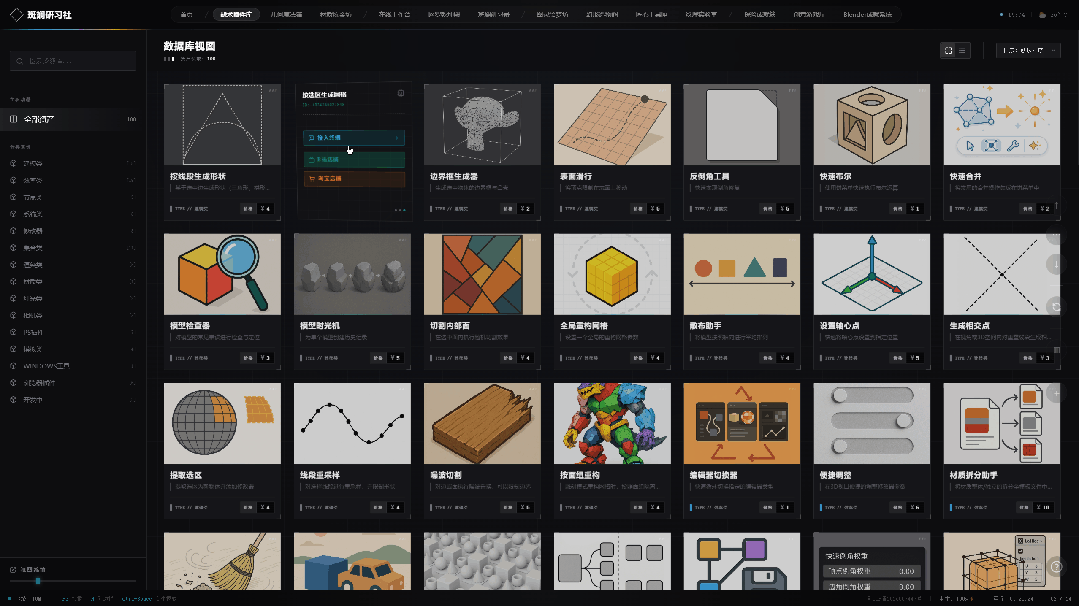Focus the sidebar search field
Screen dimensions: 1079x606
click(x=73, y=61)
